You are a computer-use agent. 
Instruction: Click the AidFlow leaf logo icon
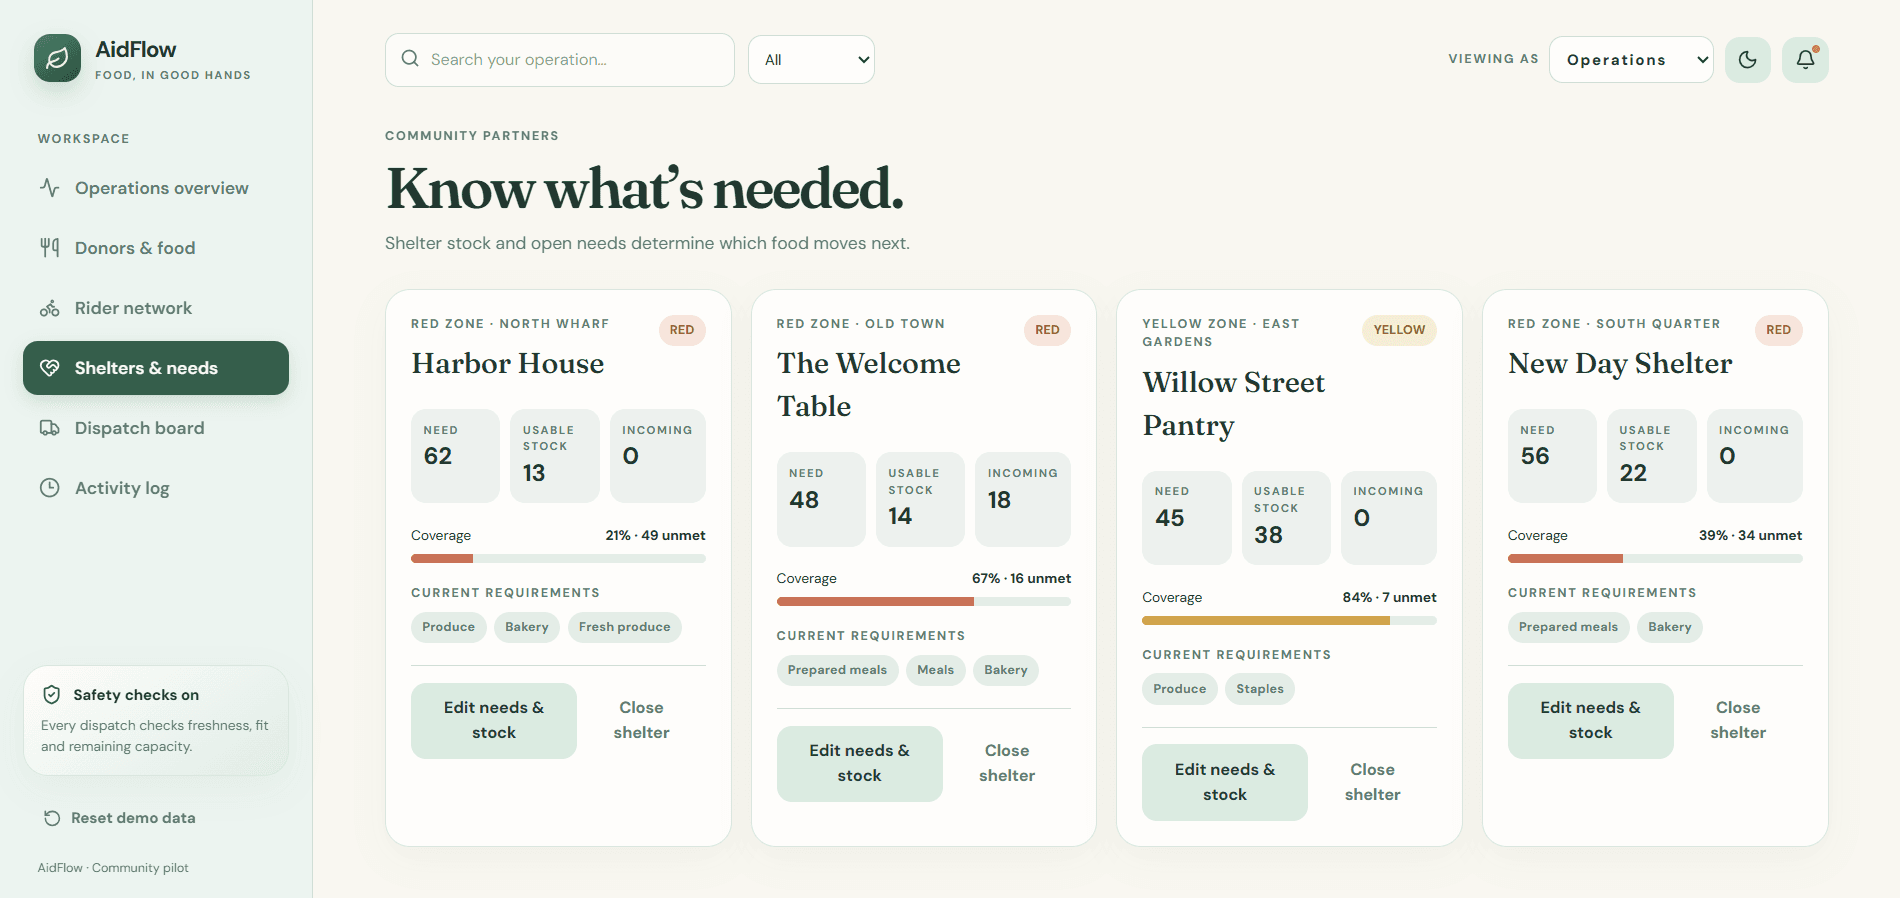pyautogui.click(x=57, y=58)
